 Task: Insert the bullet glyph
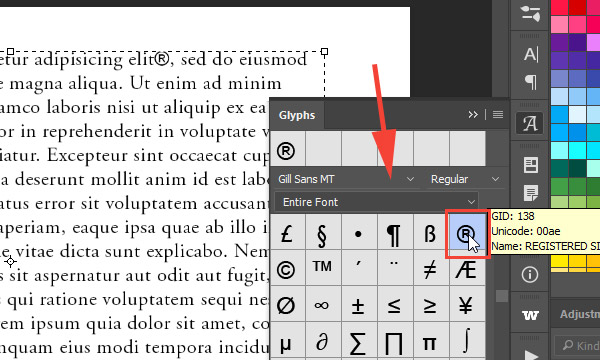359,233
